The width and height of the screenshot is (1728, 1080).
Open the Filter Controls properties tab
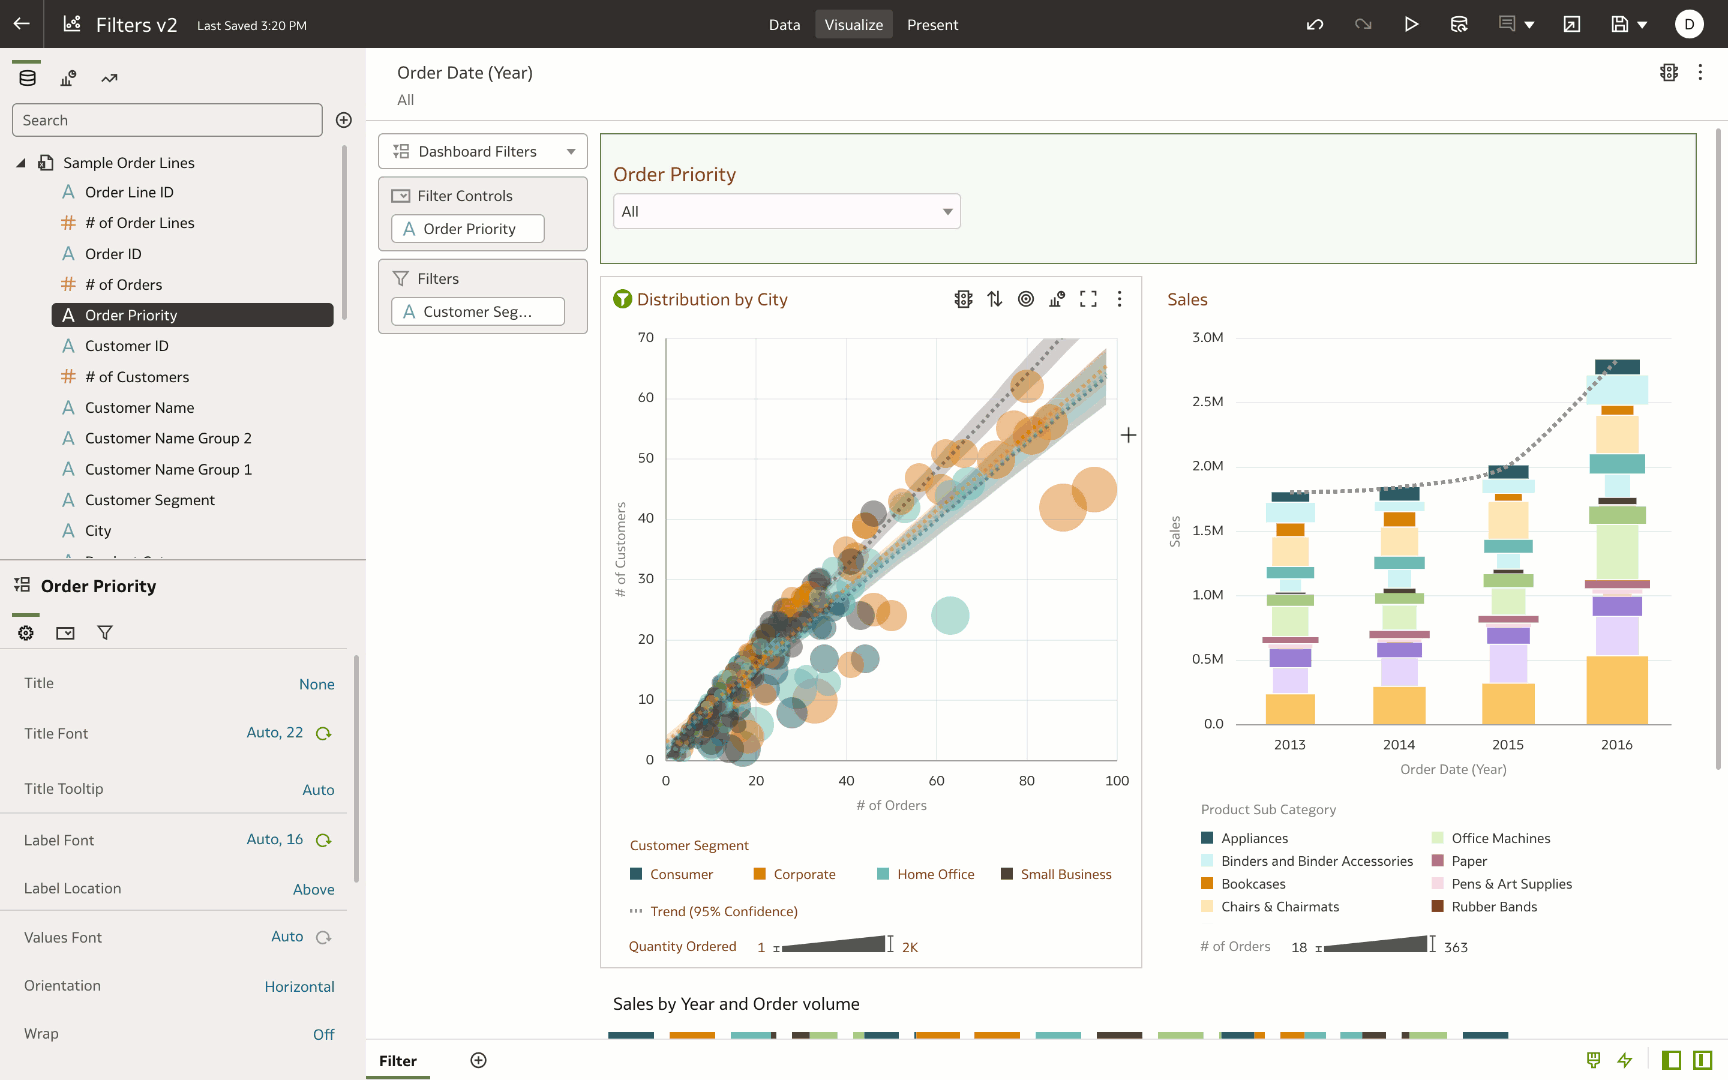(x=65, y=633)
